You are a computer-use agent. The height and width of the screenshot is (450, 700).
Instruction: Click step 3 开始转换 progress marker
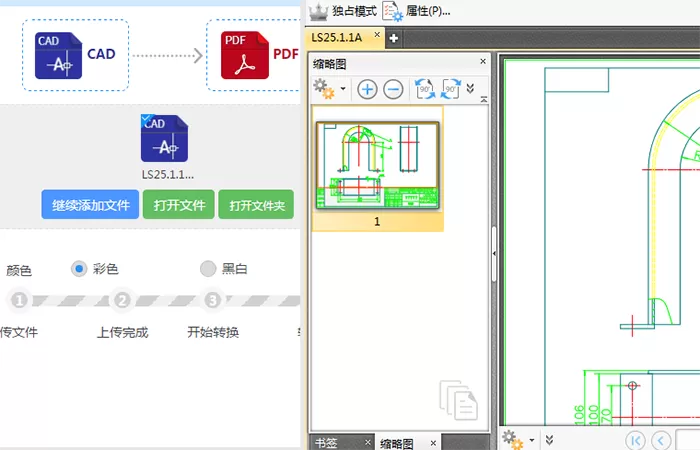click(213, 300)
